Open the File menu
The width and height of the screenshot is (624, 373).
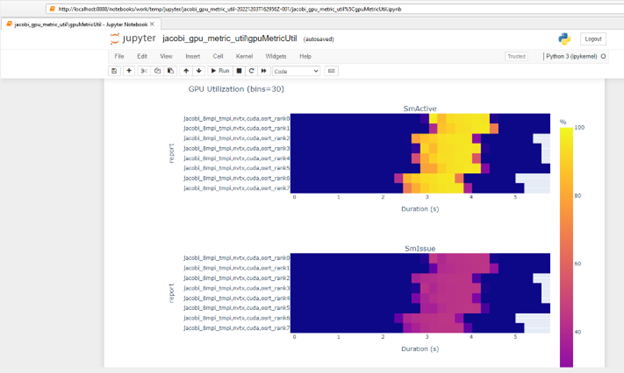119,56
